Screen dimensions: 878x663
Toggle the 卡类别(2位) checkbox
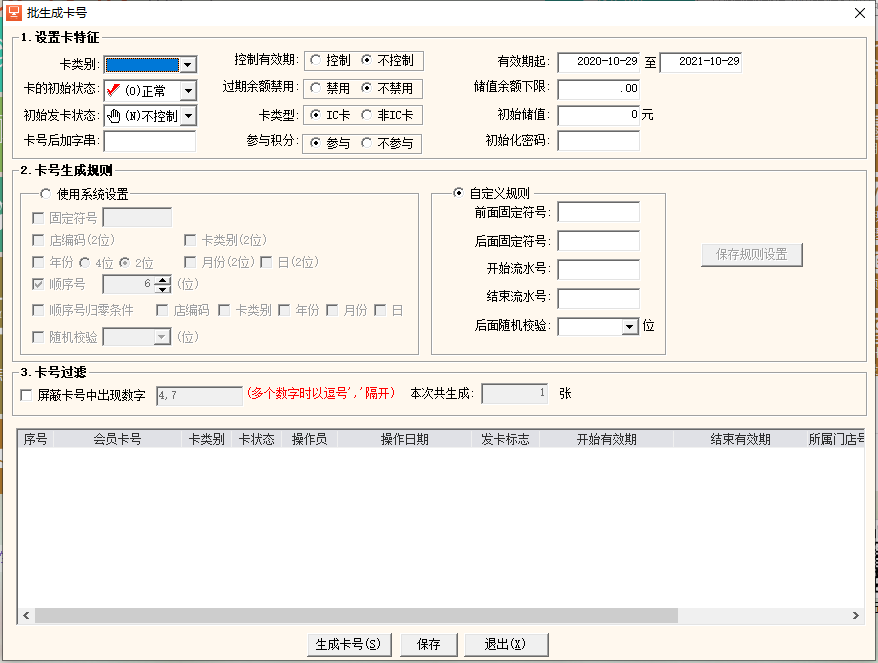coord(190,240)
